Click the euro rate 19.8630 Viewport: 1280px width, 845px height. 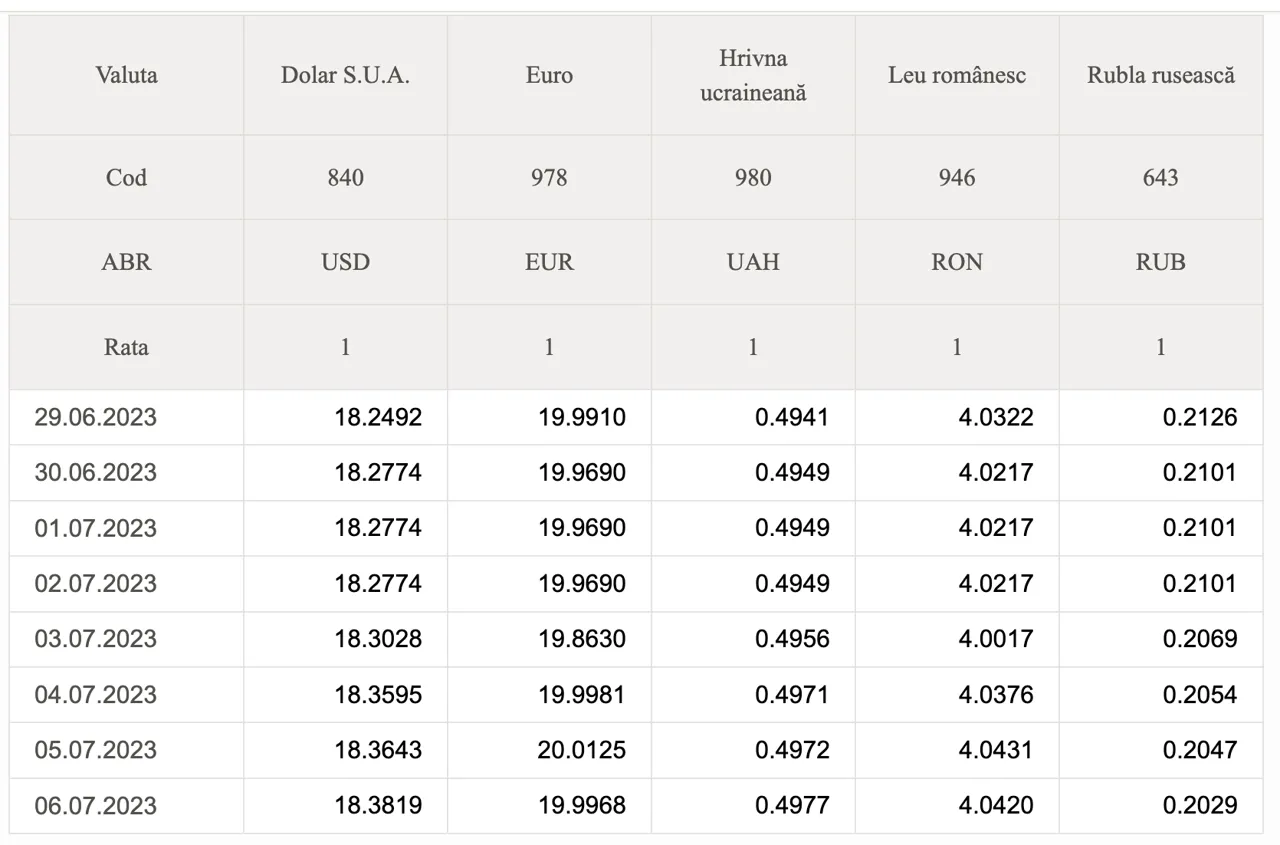point(582,639)
